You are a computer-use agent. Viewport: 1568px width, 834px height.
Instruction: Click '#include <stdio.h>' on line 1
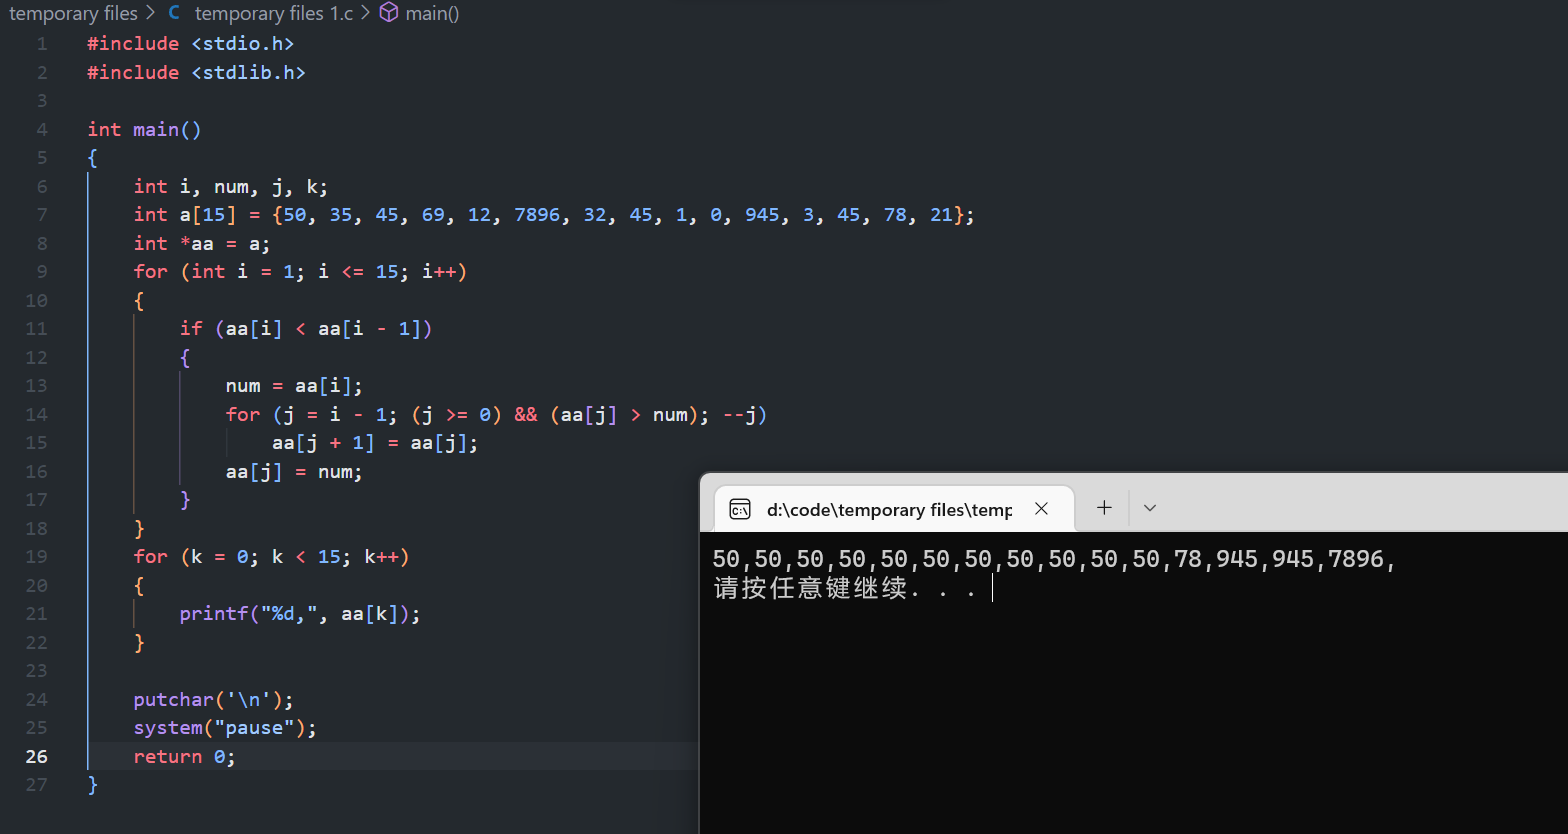click(191, 43)
